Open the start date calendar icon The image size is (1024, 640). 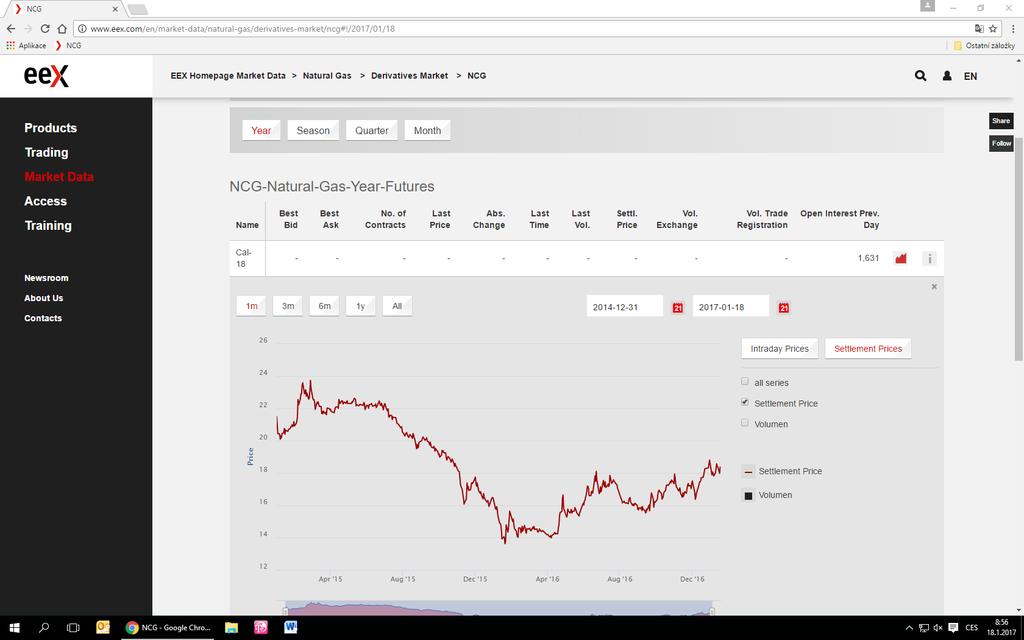[677, 308]
